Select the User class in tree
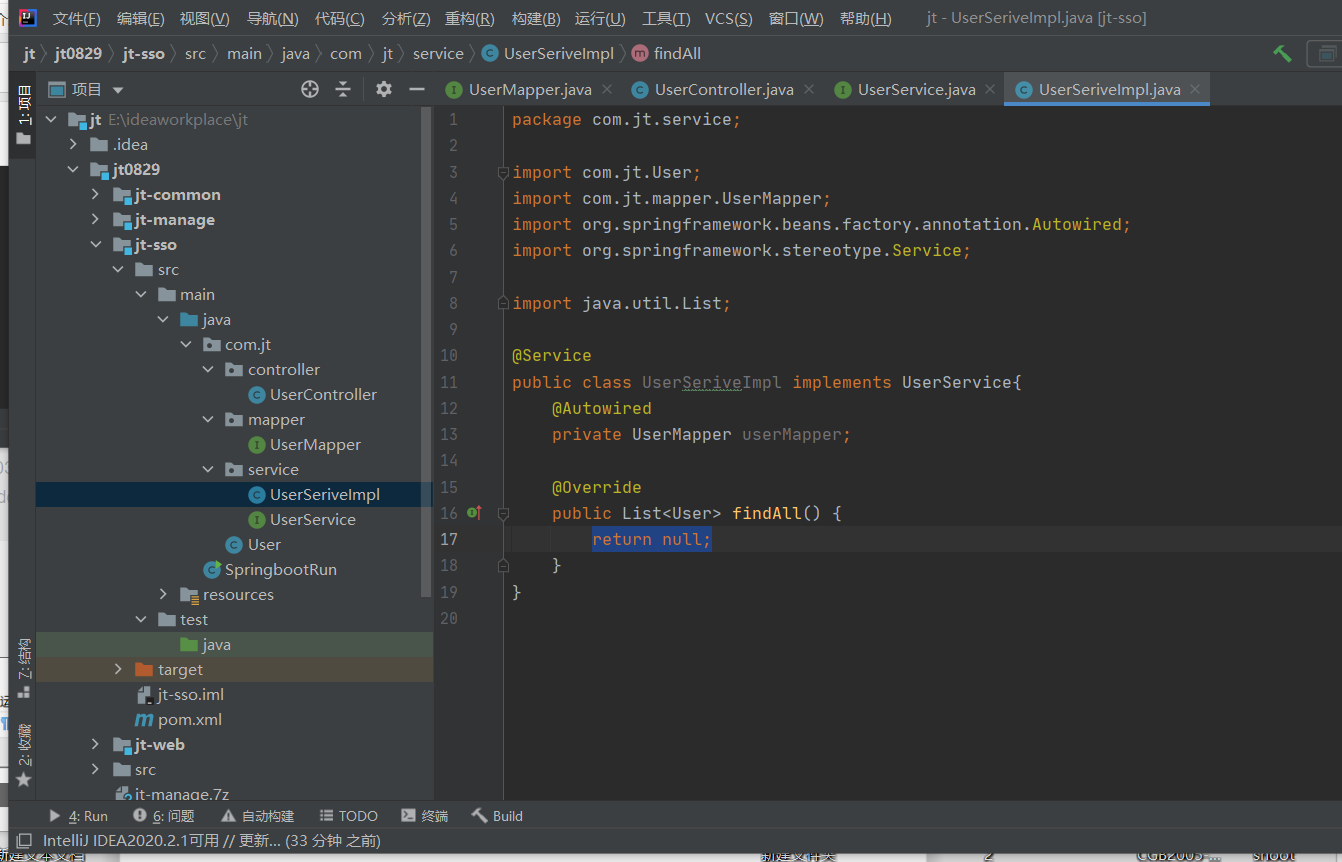This screenshot has width=1342, height=862. (x=254, y=545)
